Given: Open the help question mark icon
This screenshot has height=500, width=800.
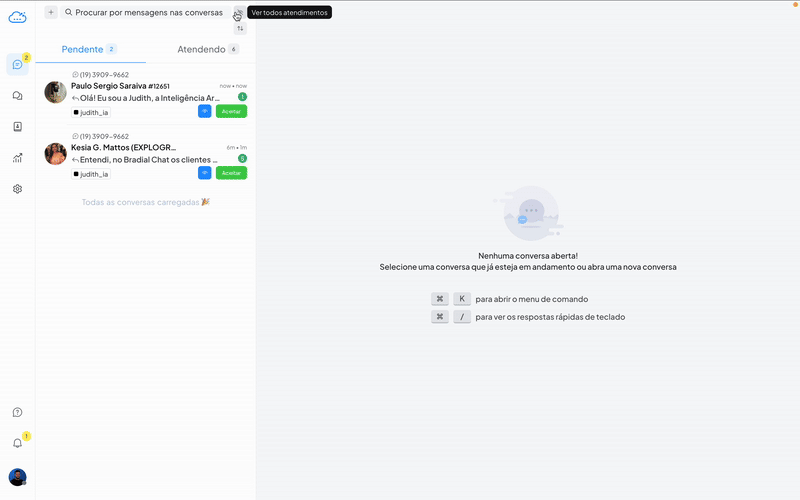Looking at the screenshot, I should [x=17, y=412].
